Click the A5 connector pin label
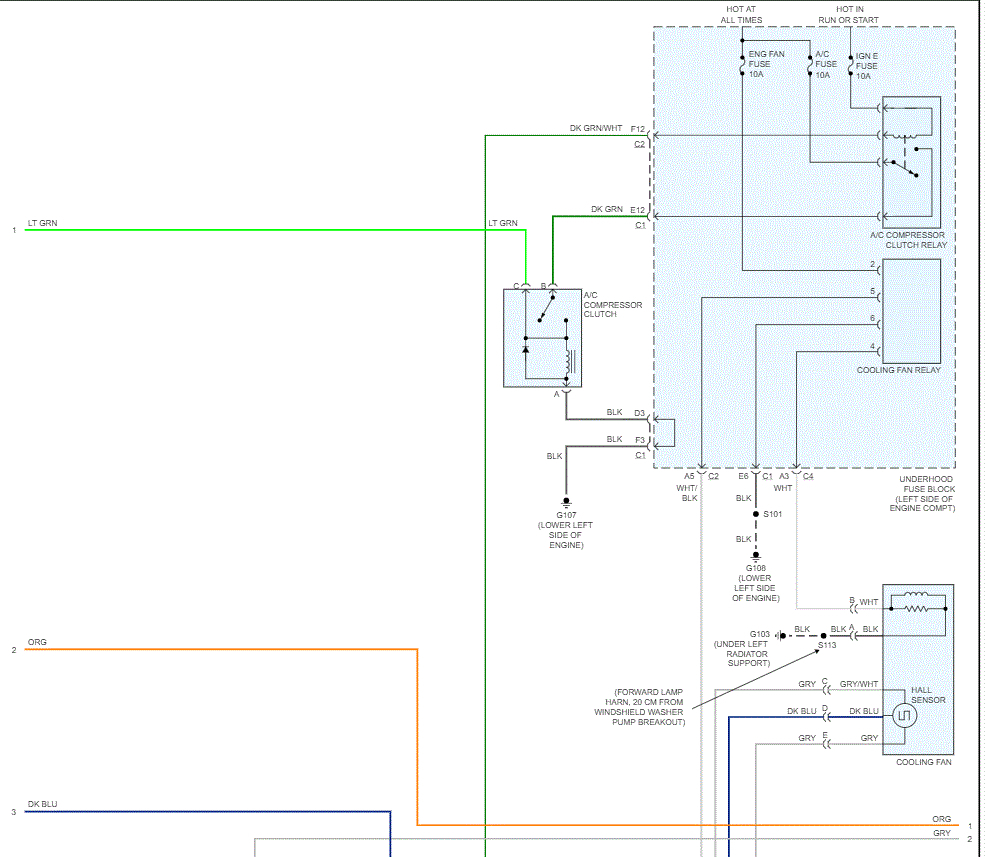This screenshot has height=857, width=985. (689, 476)
